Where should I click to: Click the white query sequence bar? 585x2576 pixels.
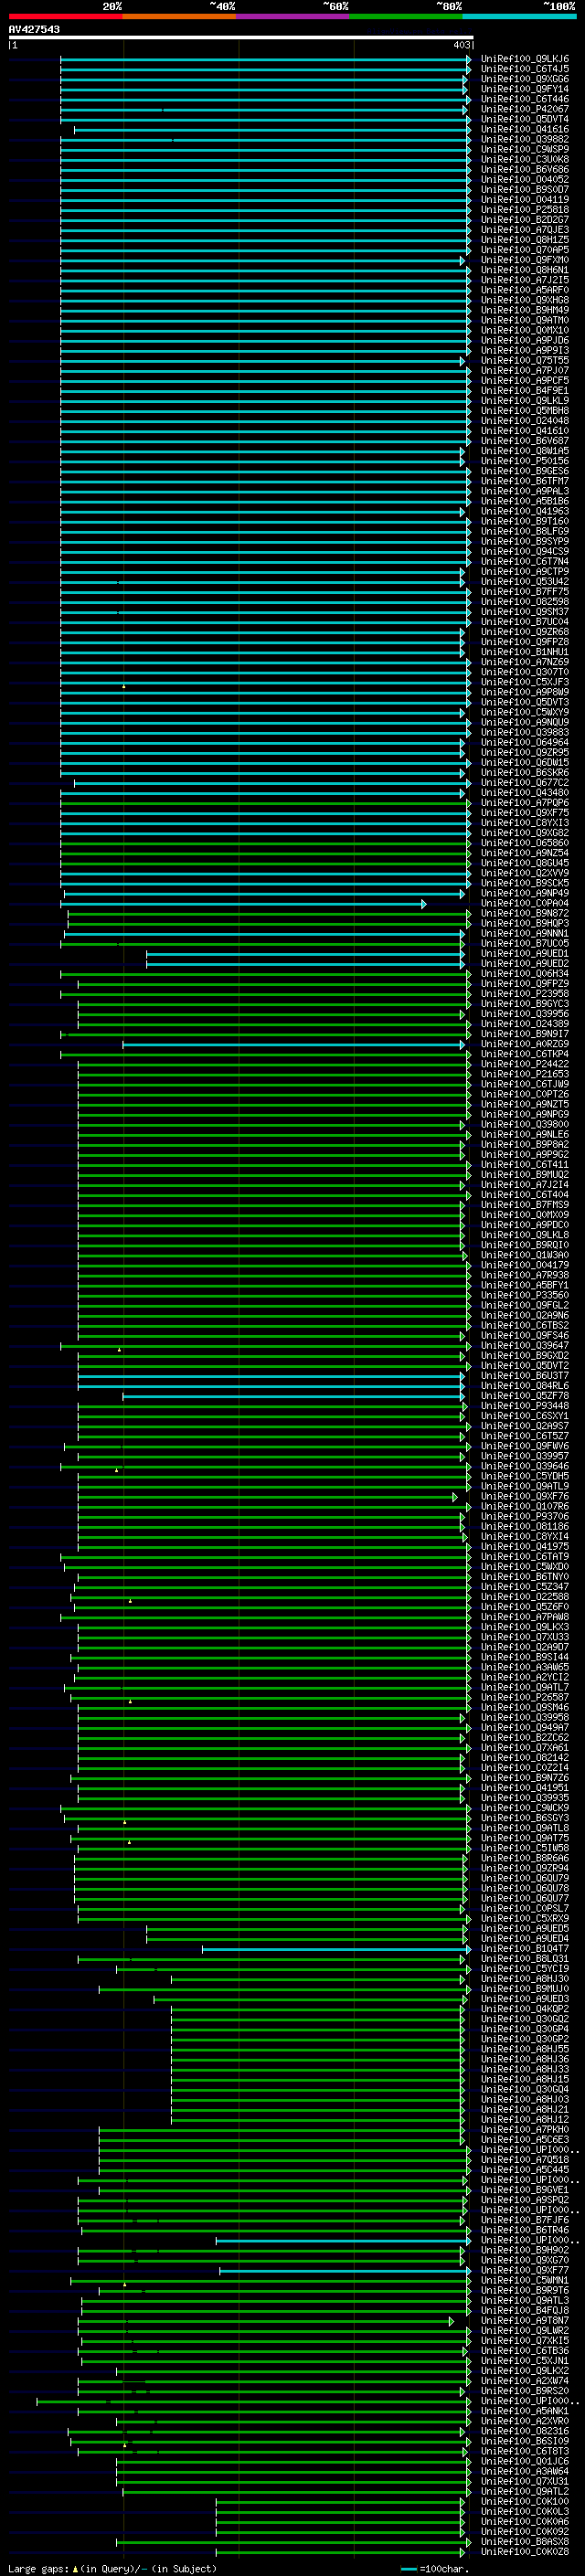click(x=241, y=38)
